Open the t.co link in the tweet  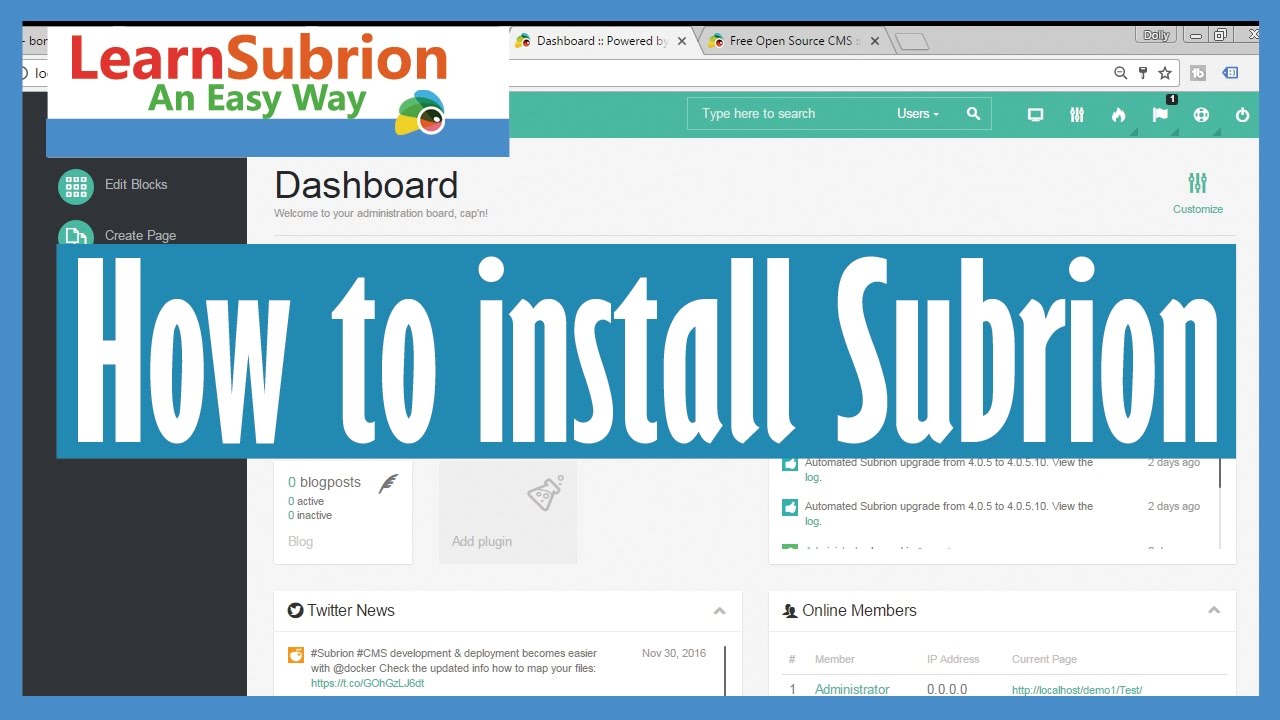click(367, 683)
